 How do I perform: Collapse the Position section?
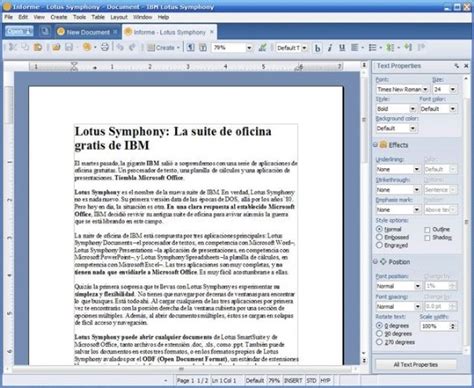375,262
